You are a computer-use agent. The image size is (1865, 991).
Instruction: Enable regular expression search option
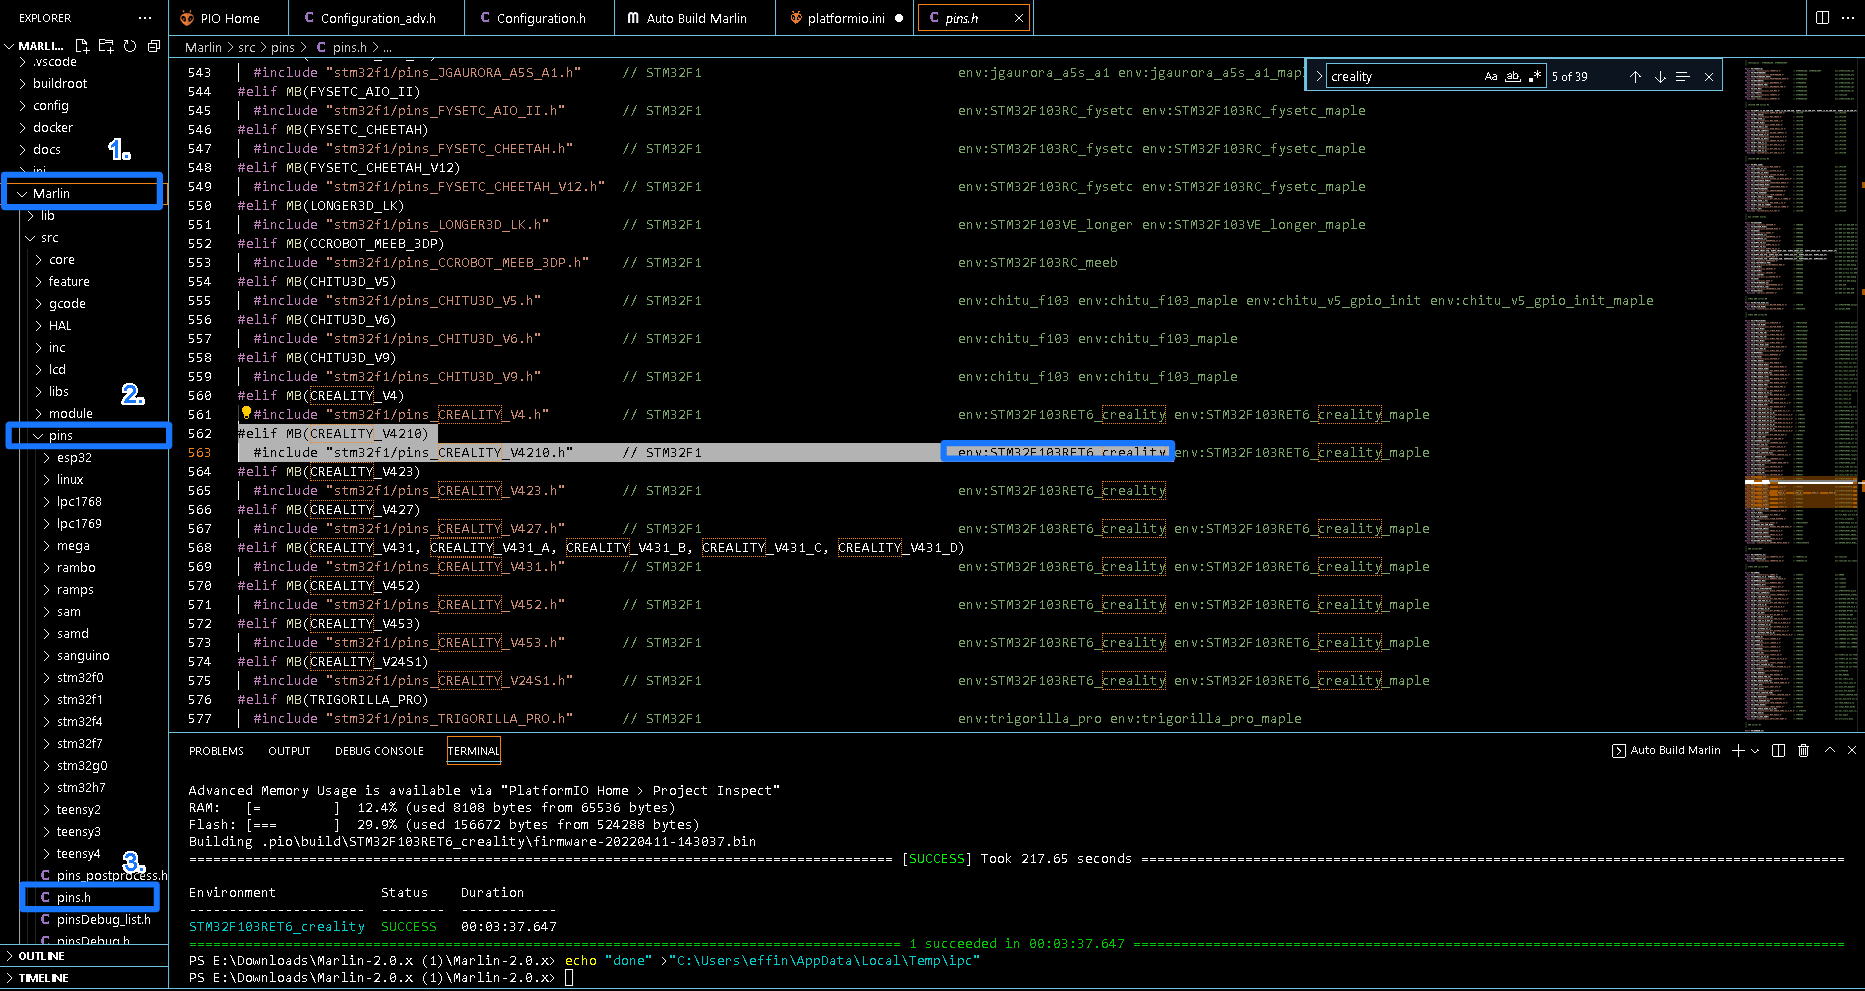click(1535, 76)
